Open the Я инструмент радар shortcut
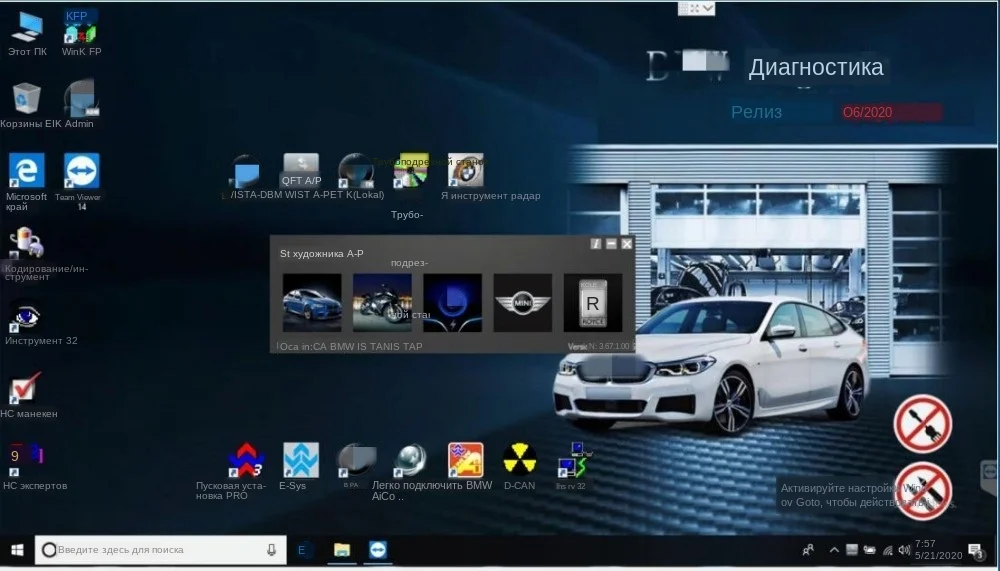This screenshot has height=571, width=1000. coord(466,170)
